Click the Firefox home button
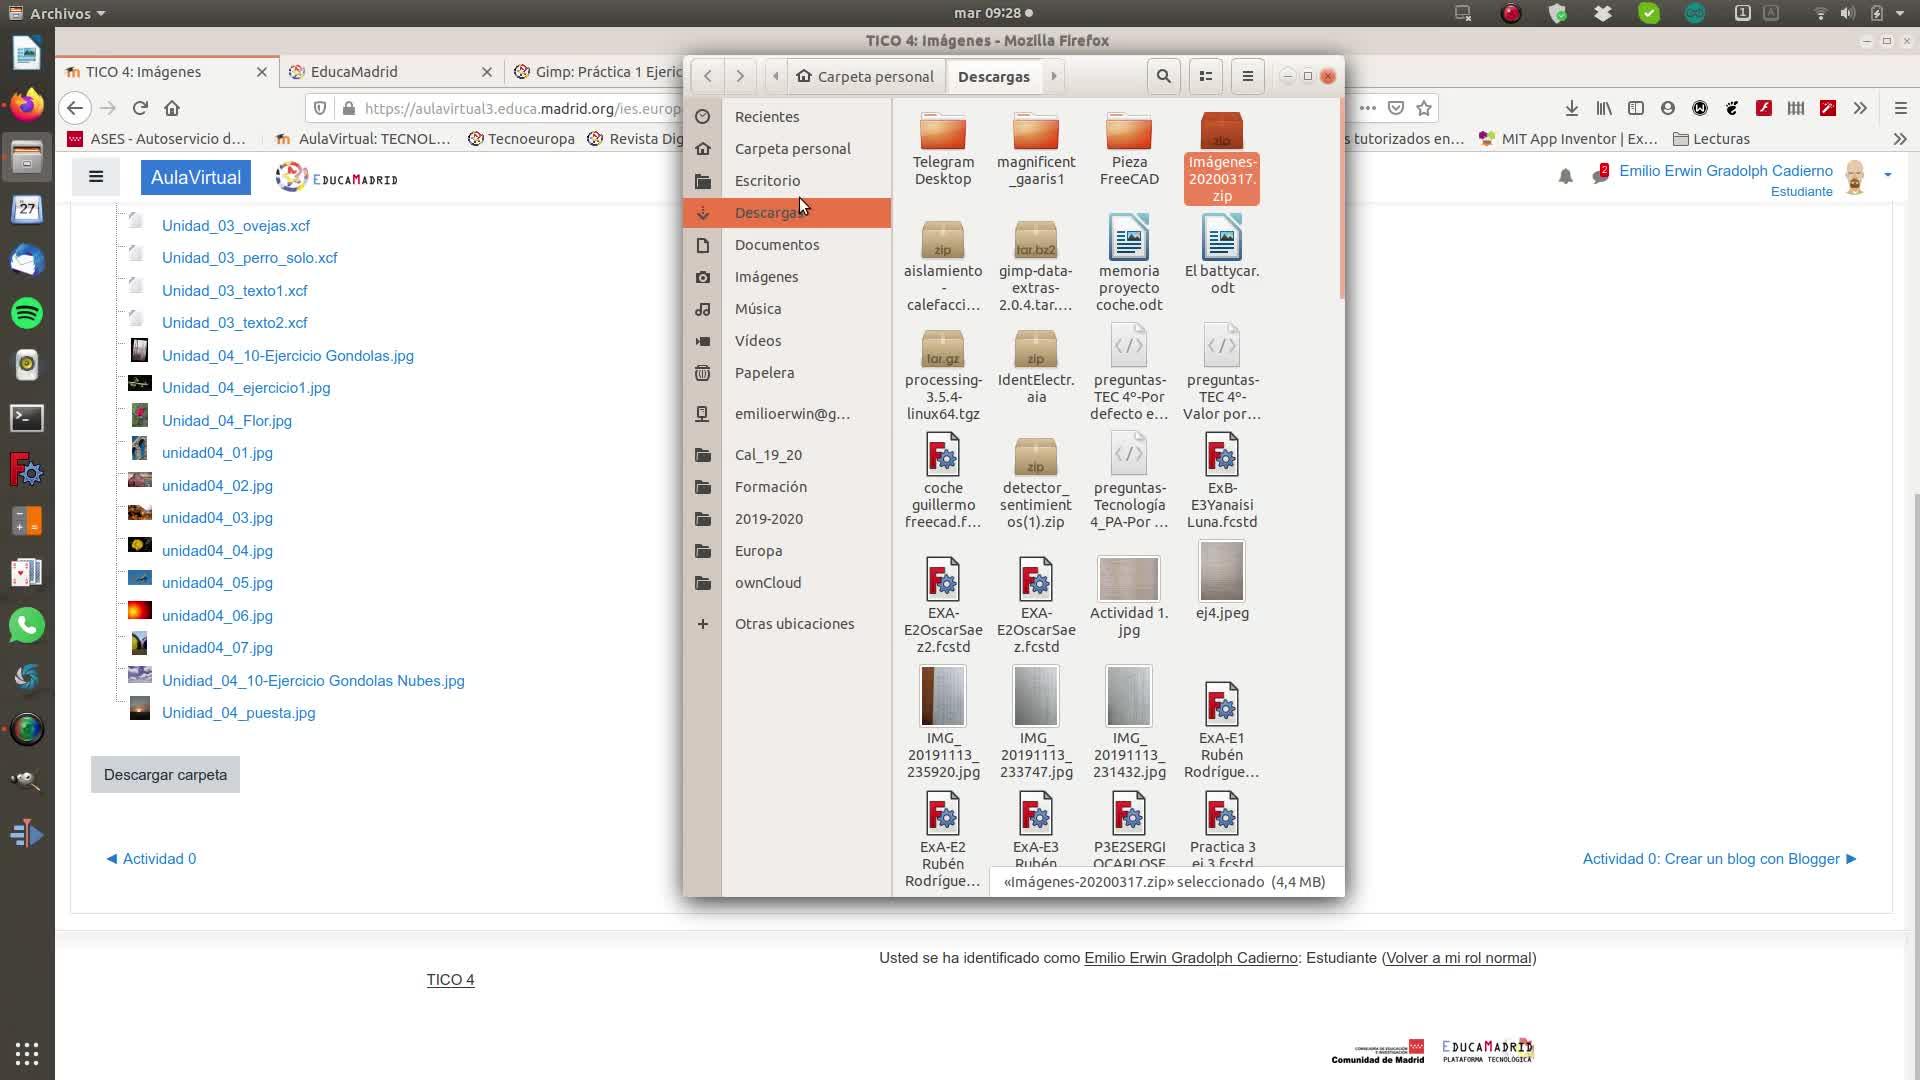Viewport: 1920px width, 1080px height. click(172, 108)
